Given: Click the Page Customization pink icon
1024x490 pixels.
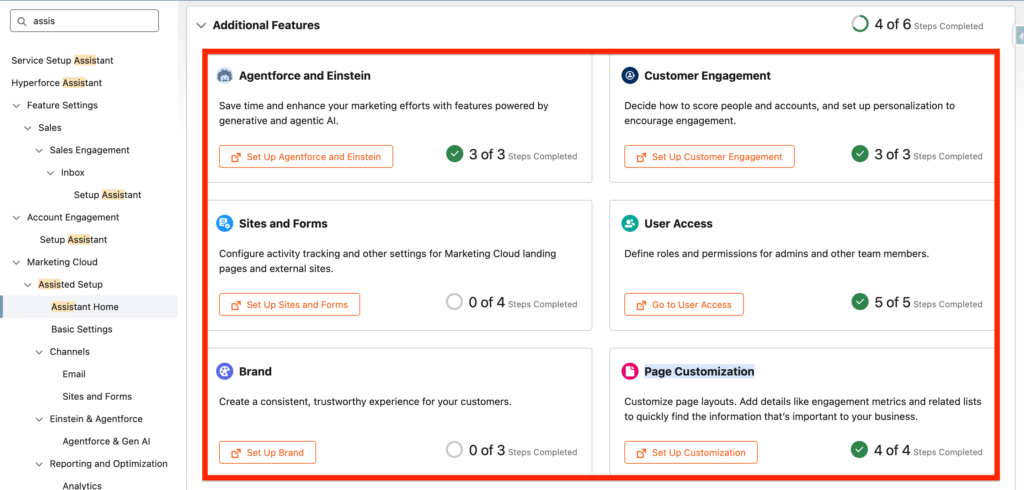Looking at the screenshot, I should [630, 372].
